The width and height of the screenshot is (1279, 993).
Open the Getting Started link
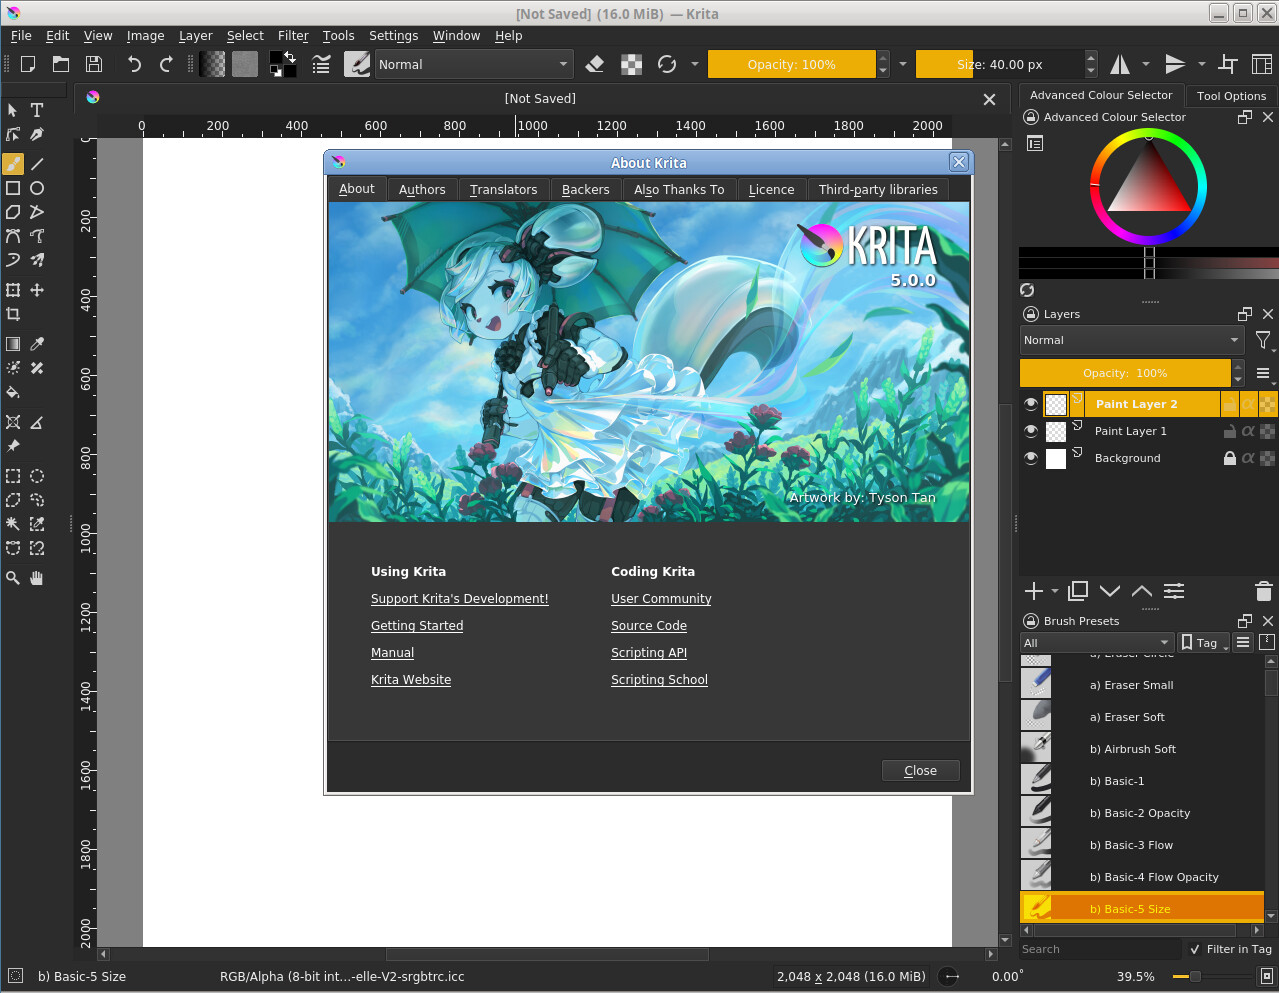click(x=417, y=625)
